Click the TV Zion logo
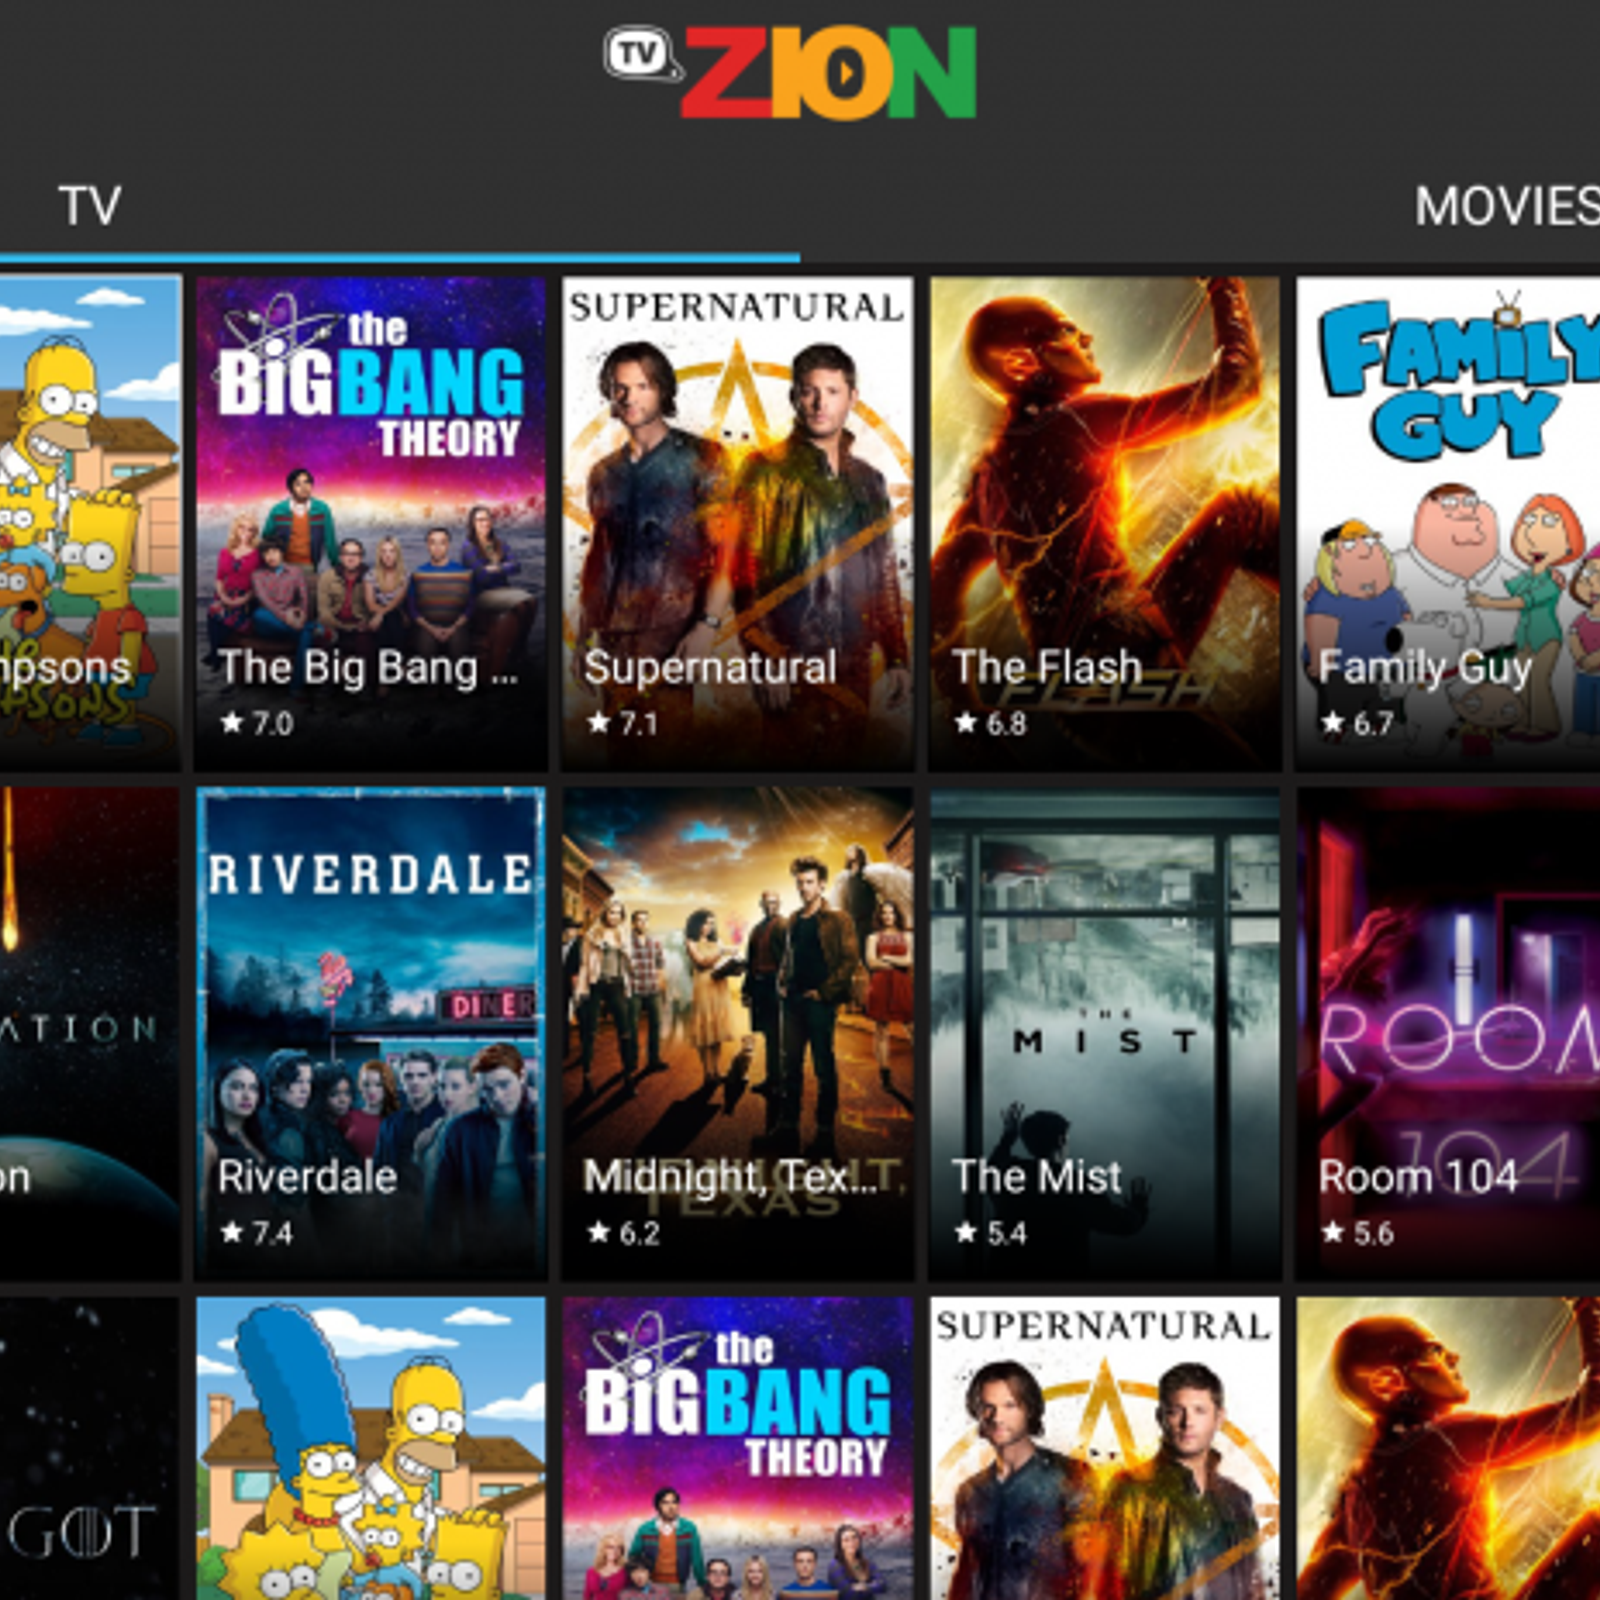1600x1600 pixels. [790, 72]
